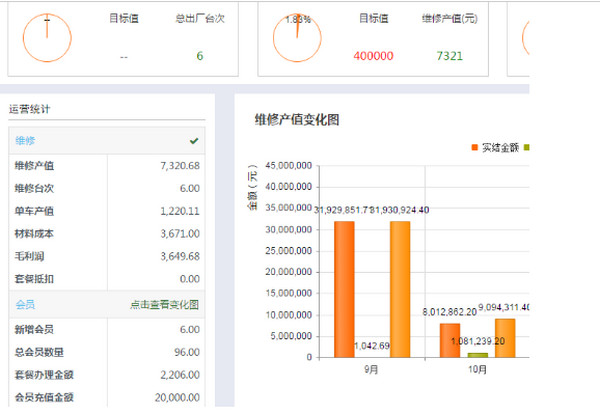Click value 20,000.00

[x=177, y=397]
